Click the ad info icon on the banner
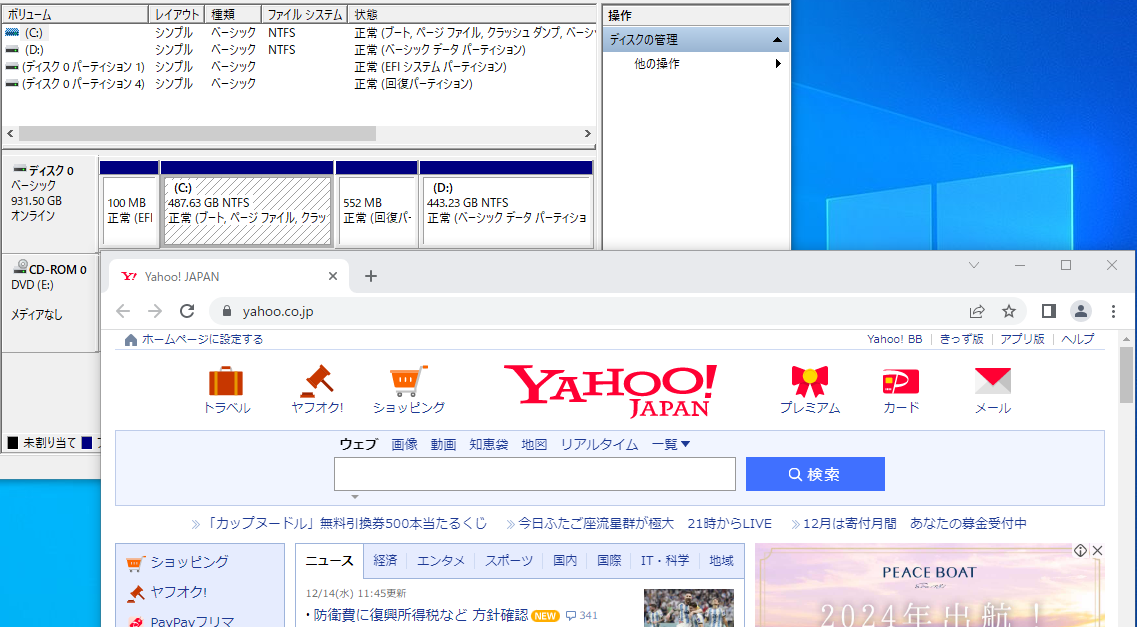 [1080, 551]
